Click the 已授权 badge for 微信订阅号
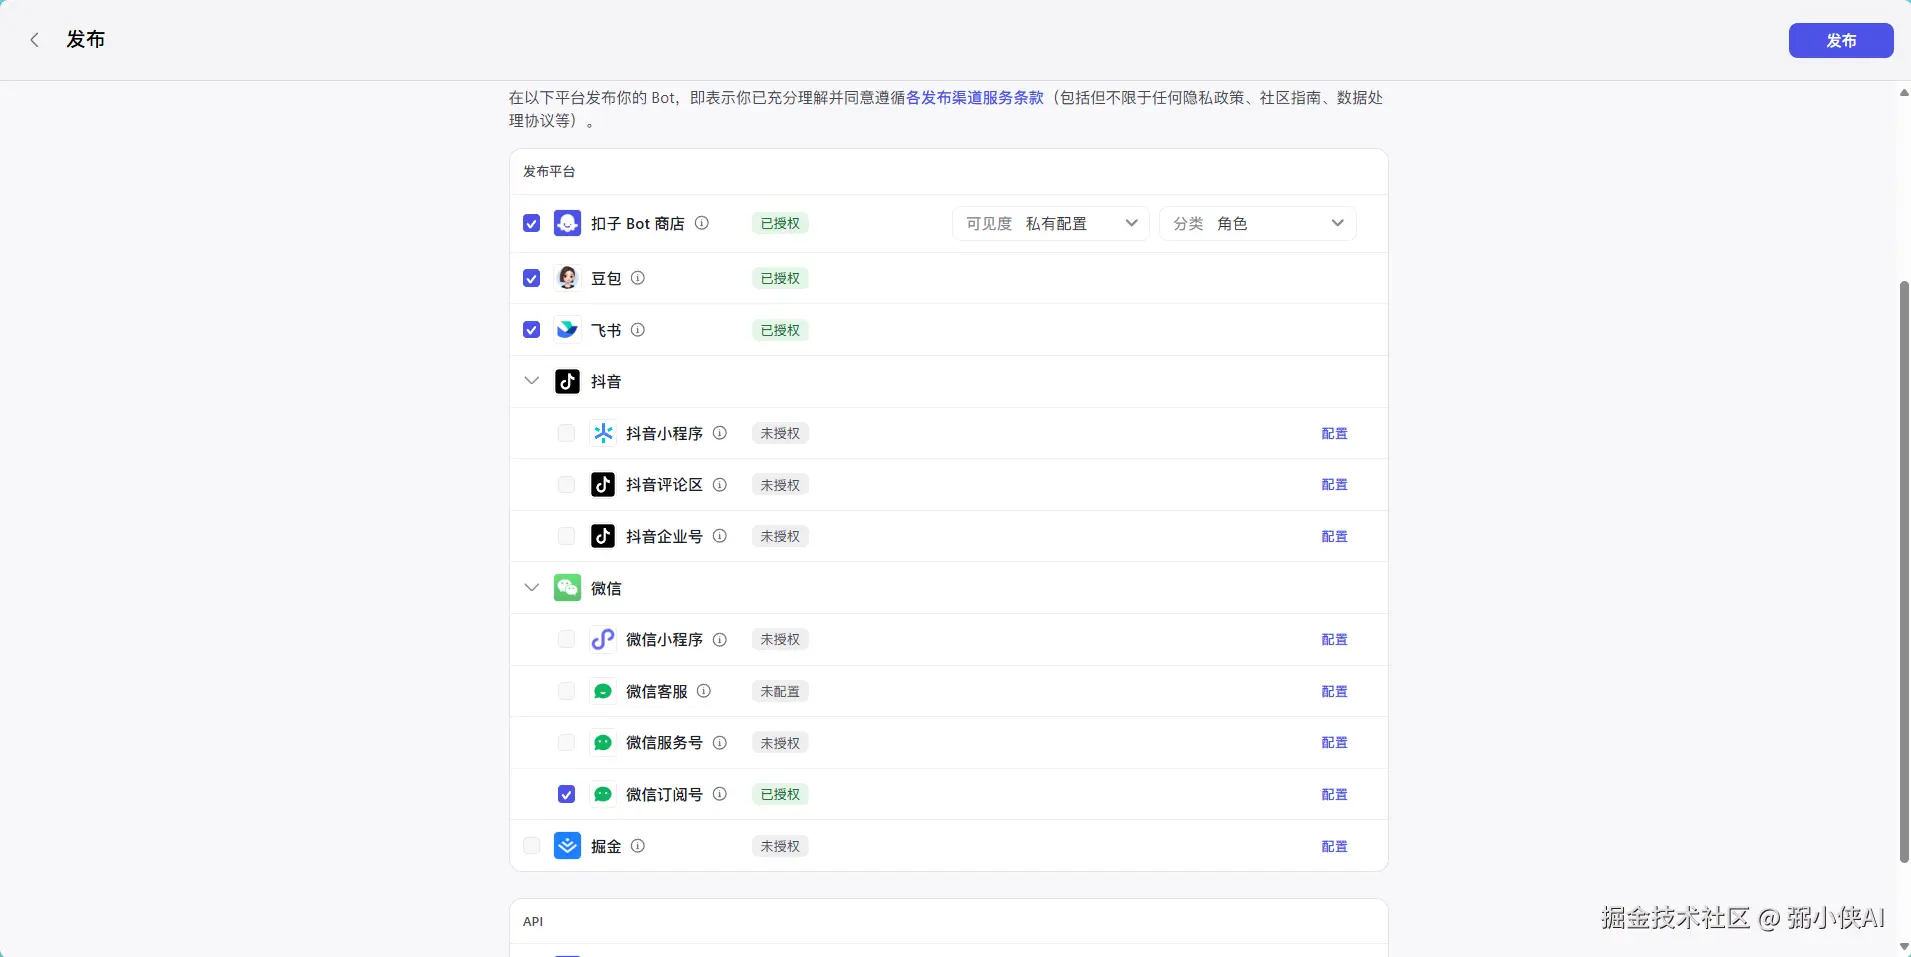1911x957 pixels. 780,794
